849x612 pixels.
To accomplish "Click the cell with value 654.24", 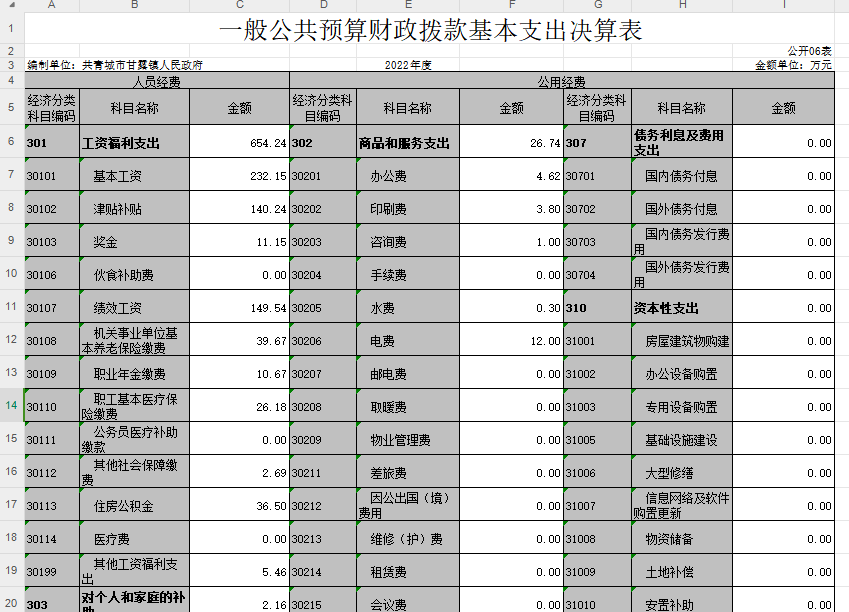I will 239,143.
